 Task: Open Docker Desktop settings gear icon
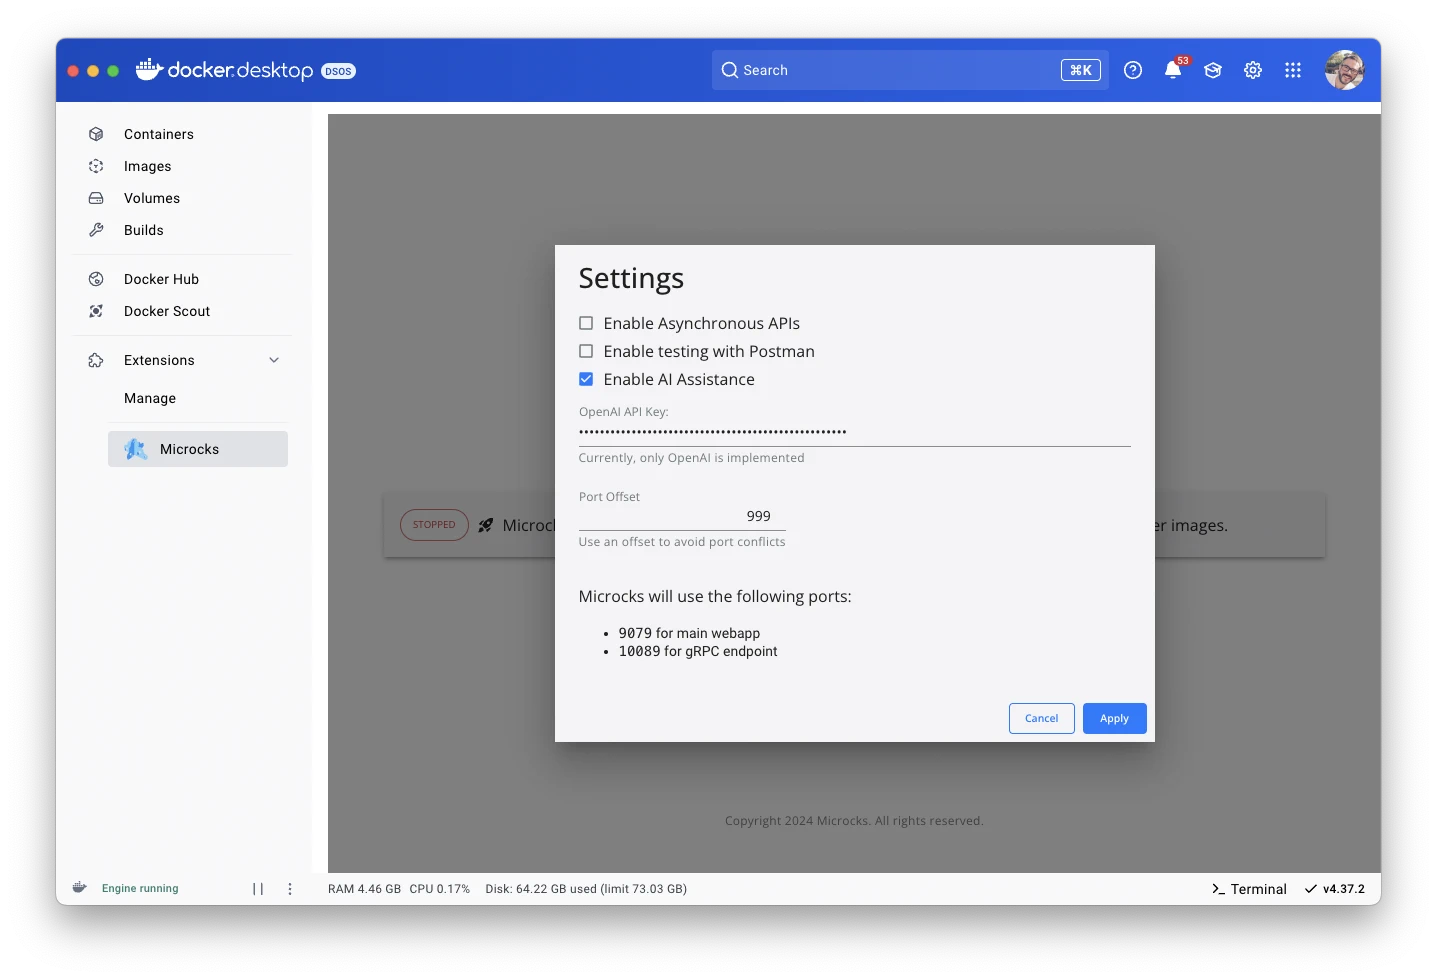coord(1253,70)
